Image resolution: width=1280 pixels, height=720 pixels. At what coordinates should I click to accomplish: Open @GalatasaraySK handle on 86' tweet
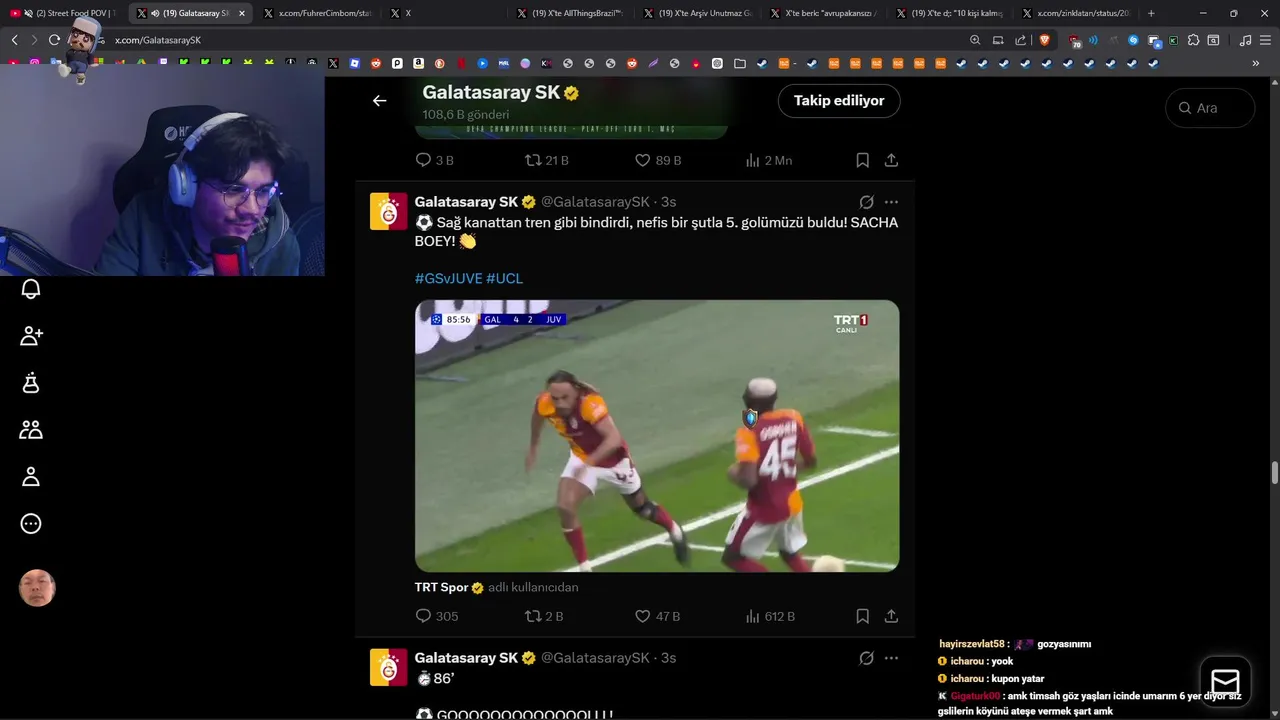(x=595, y=658)
